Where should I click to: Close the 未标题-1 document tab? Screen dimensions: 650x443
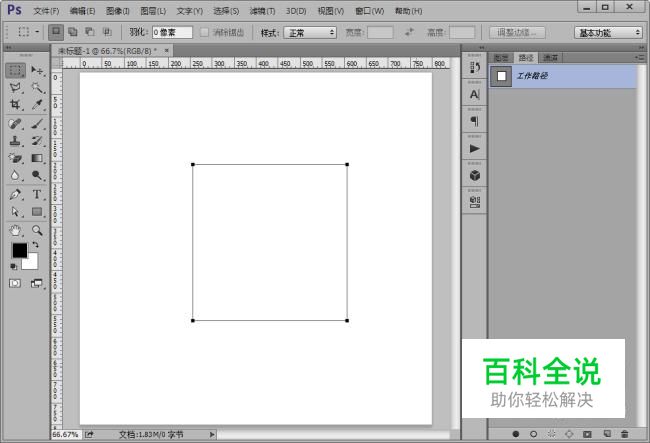coord(167,51)
